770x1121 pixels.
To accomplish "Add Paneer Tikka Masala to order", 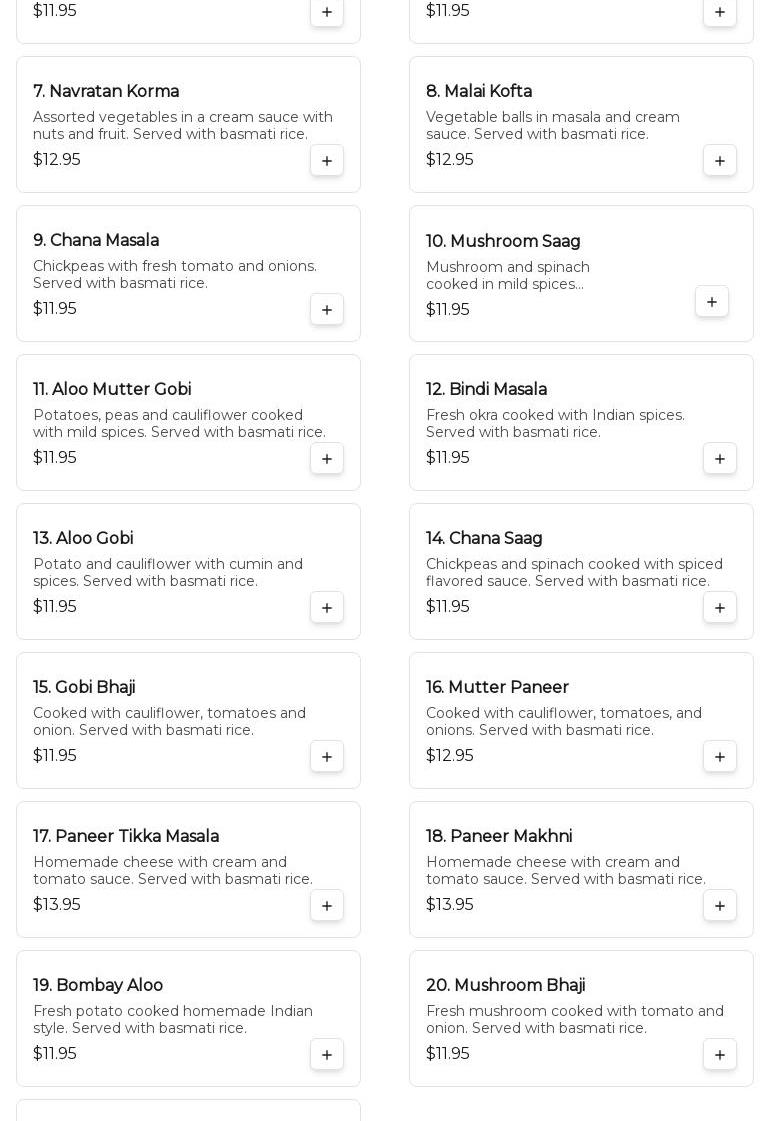I will pos(327,906).
